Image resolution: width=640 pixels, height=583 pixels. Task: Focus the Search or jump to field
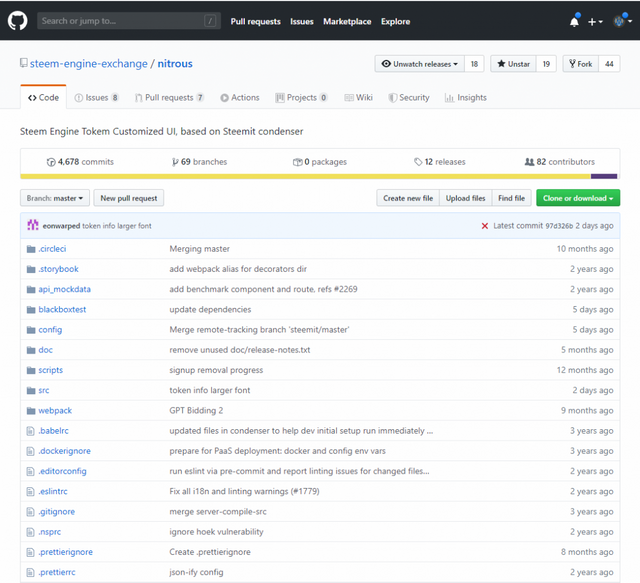click(x=129, y=21)
